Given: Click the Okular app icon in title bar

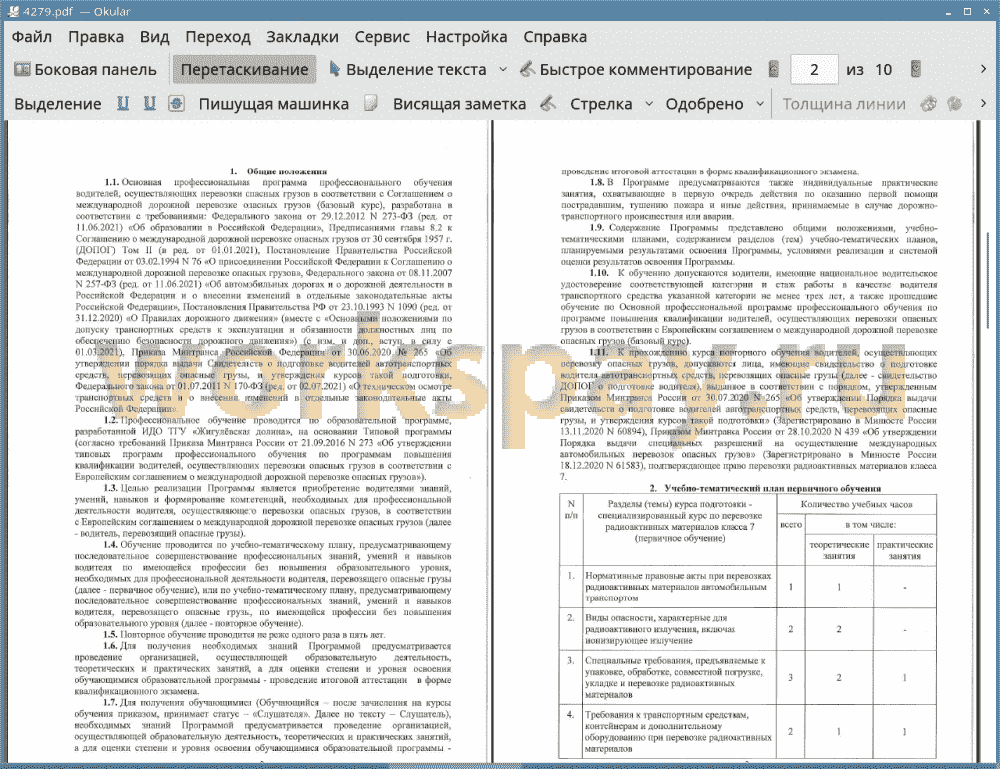Looking at the screenshot, I should [13, 11].
